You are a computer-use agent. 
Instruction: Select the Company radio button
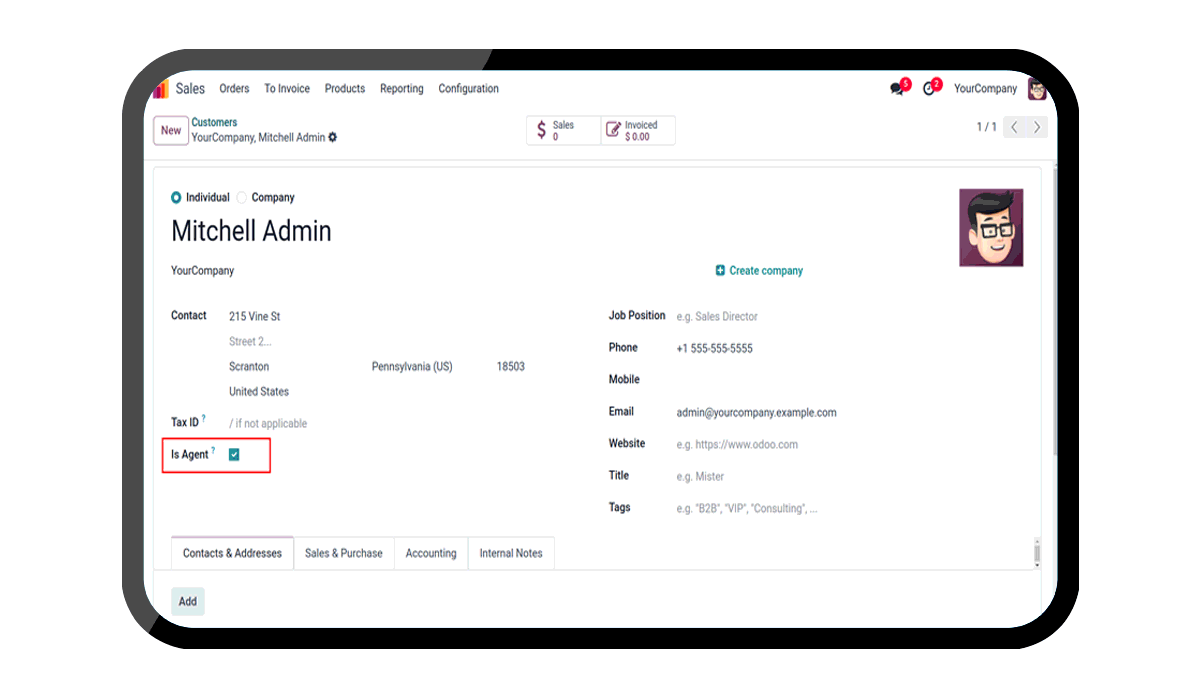coord(241,198)
